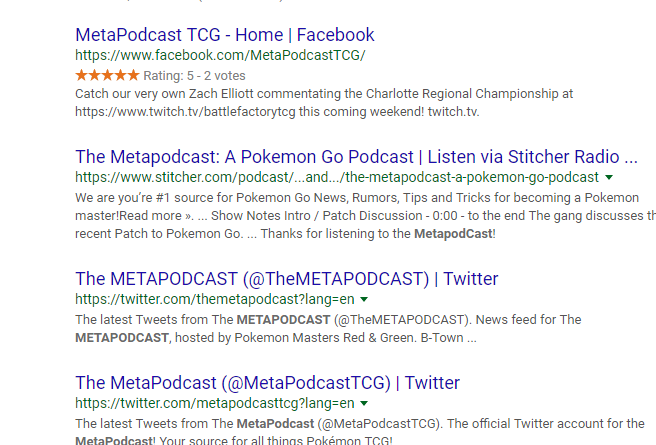Click the Zach Elliott Charlotte Regional snippet line

coord(324,94)
